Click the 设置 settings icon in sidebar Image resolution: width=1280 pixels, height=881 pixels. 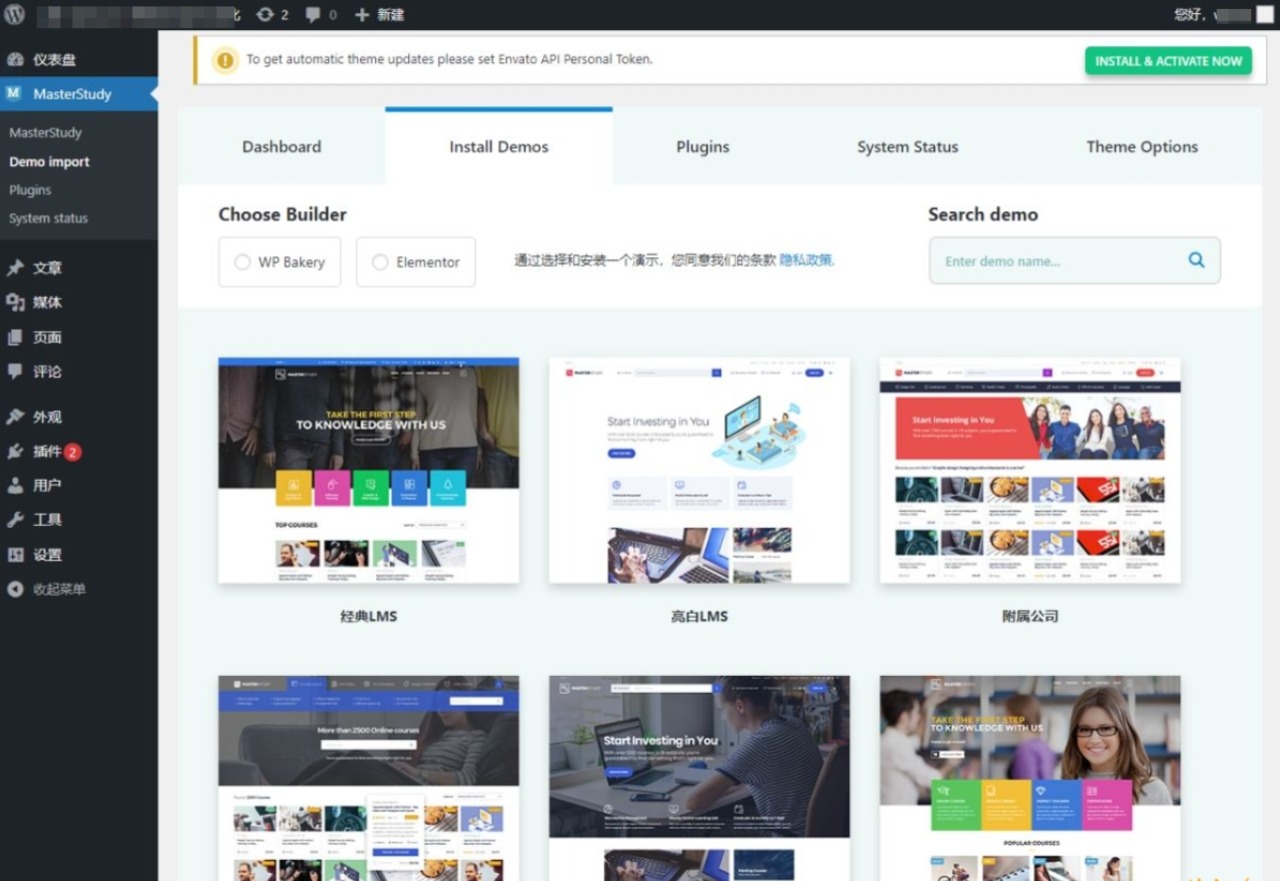pyautogui.click(x=15, y=554)
